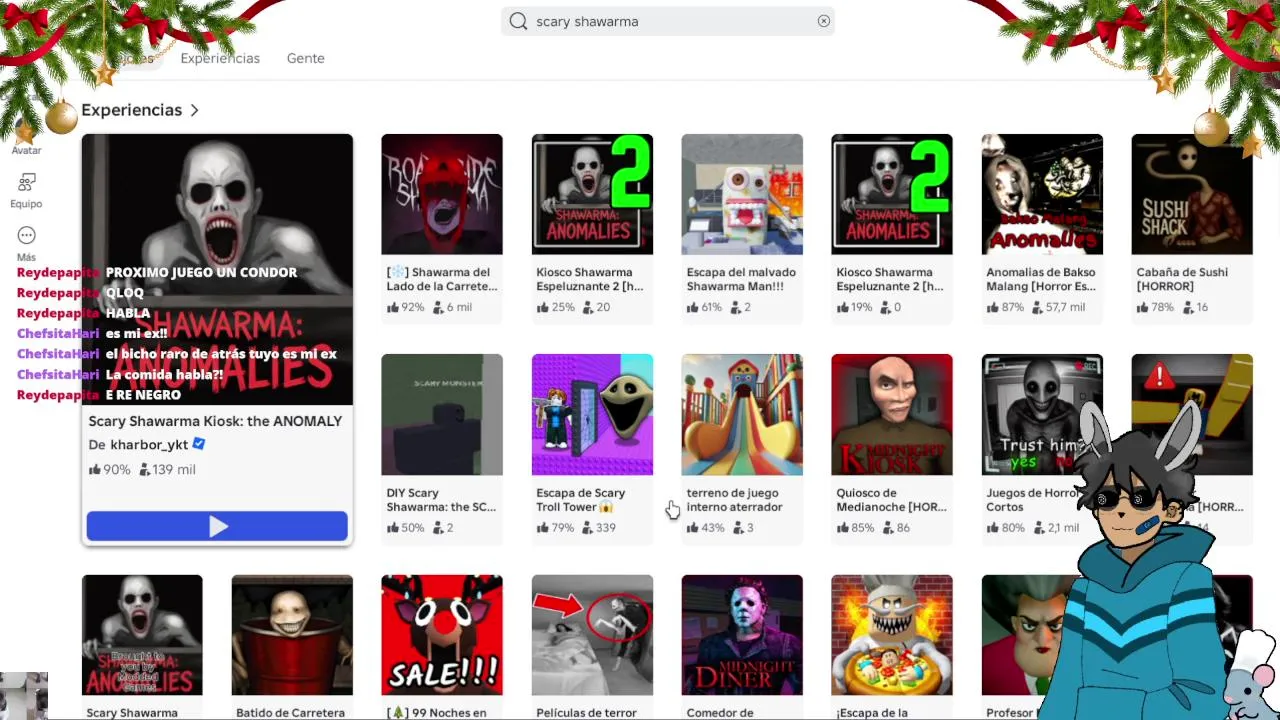Image resolution: width=1280 pixels, height=720 pixels.
Task: Click the players icon showing 339
Action: point(589,527)
